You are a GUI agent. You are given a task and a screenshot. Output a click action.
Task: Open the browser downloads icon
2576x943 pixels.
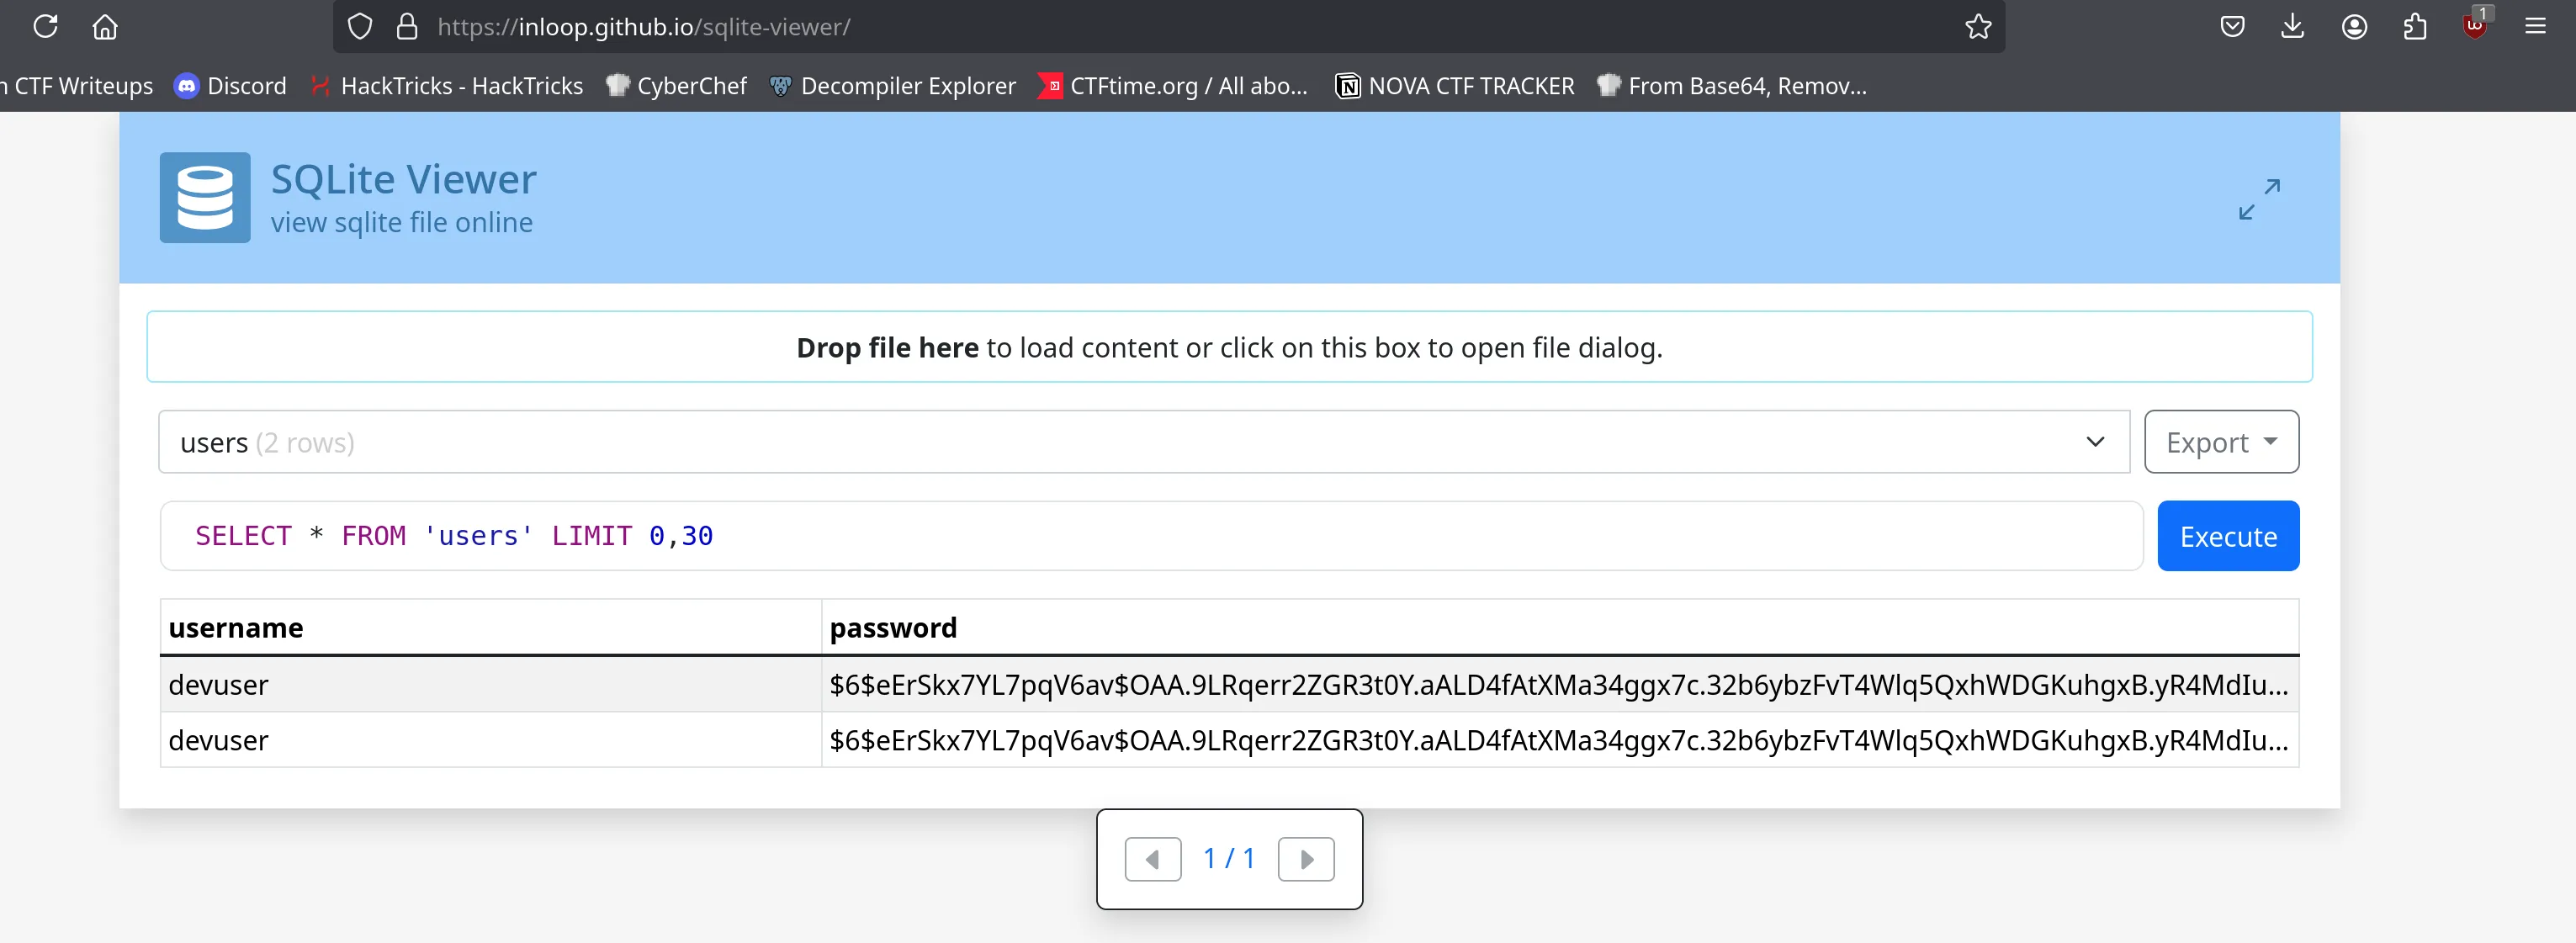[x=2293, y=26]
